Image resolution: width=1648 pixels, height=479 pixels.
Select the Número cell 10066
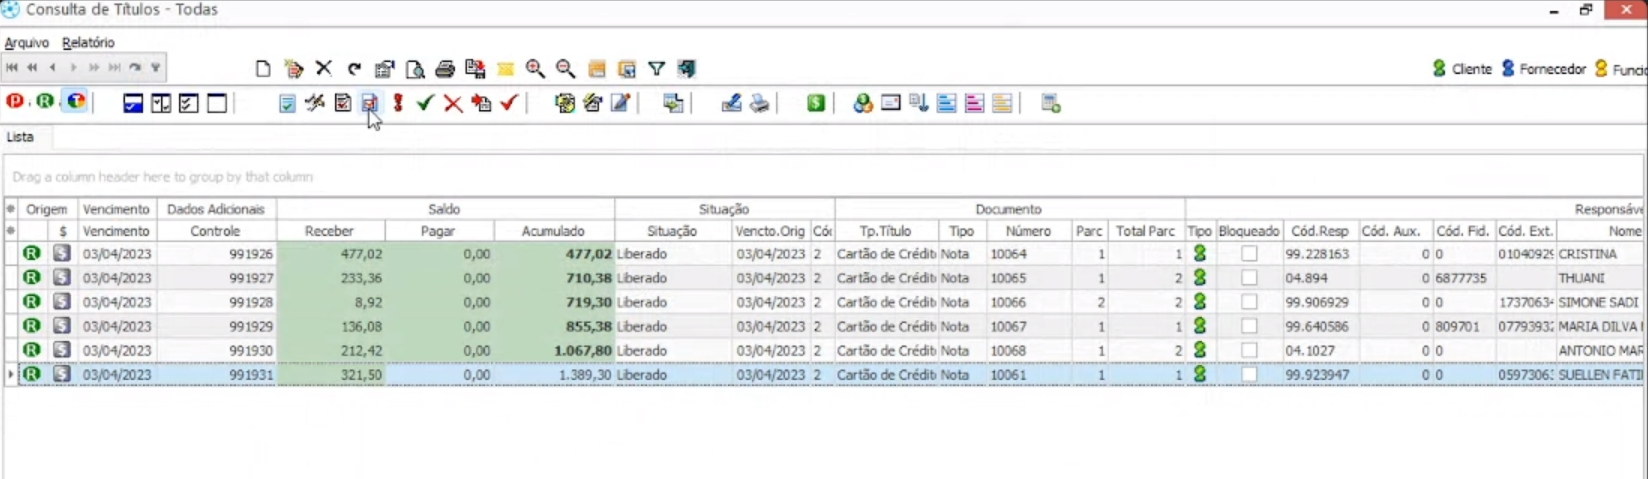(x=1029, y=302)
